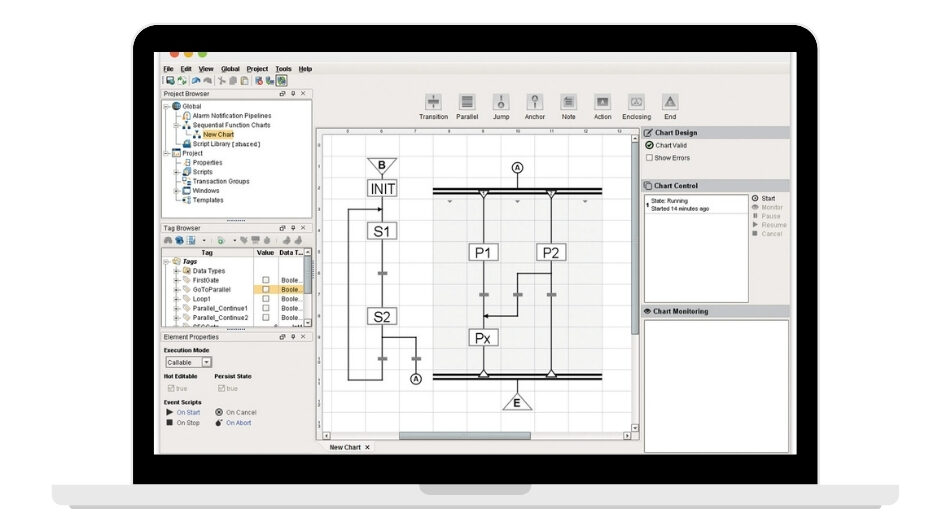Pick the Jump element icon

pos(501,103)
